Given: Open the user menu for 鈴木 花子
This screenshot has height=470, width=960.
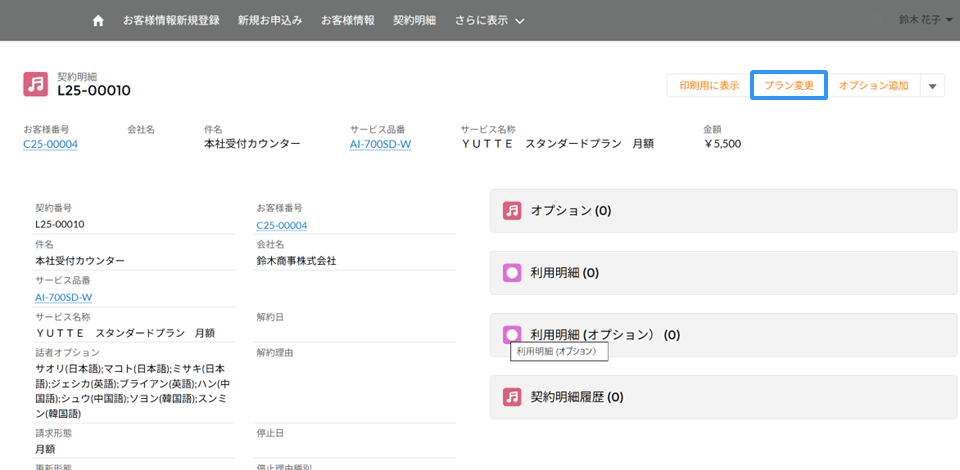Looking at the screenshot, I should pos(919,19).
